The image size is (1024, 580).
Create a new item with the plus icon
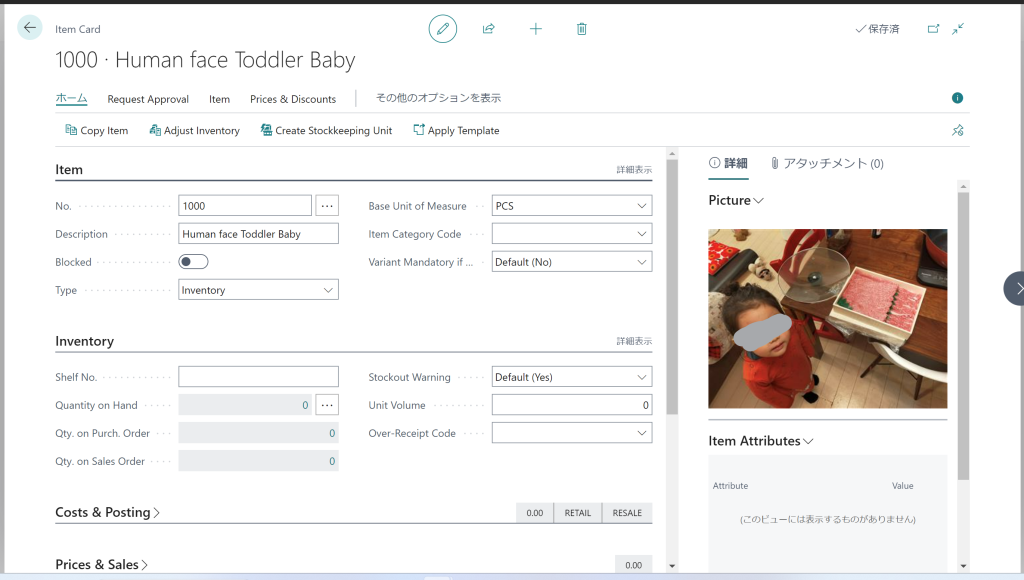click(536, 29)
